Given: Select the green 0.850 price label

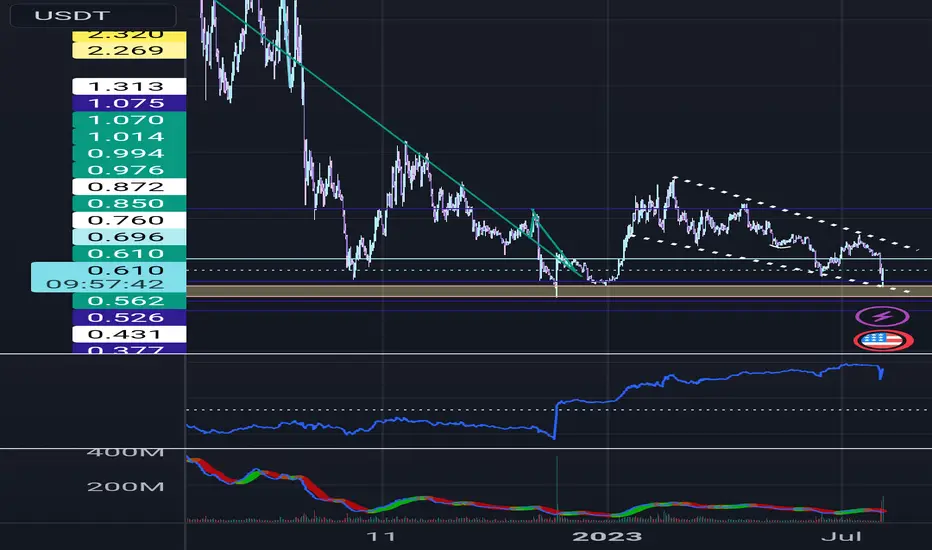Looking at the screenshot, I should [x=129, y=203].
